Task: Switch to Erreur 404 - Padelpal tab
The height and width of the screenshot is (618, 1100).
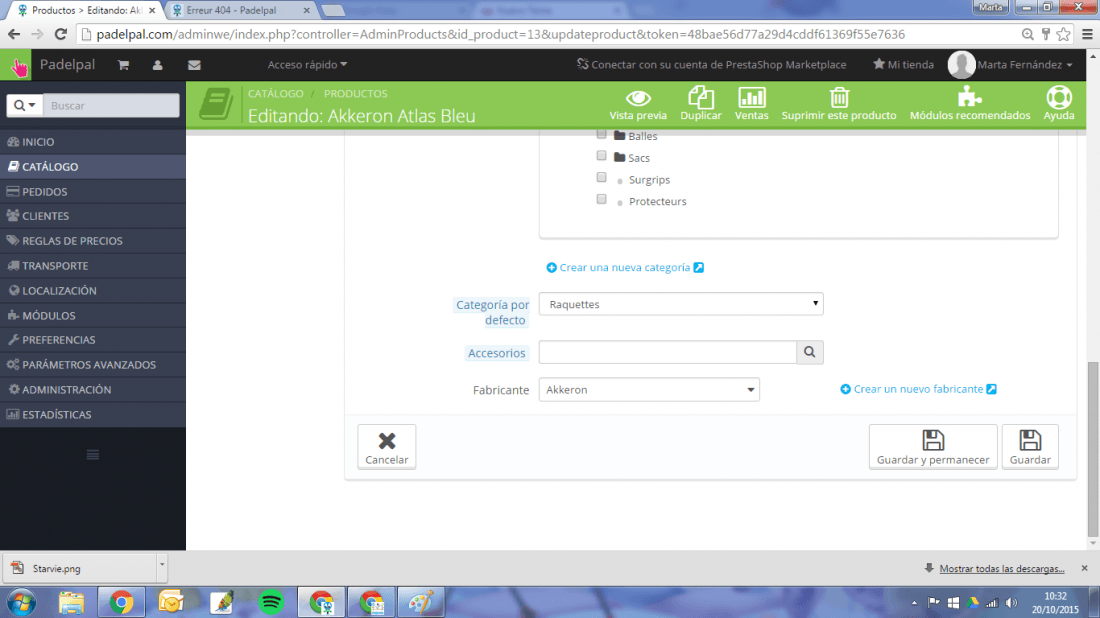Action: (241, 11)
